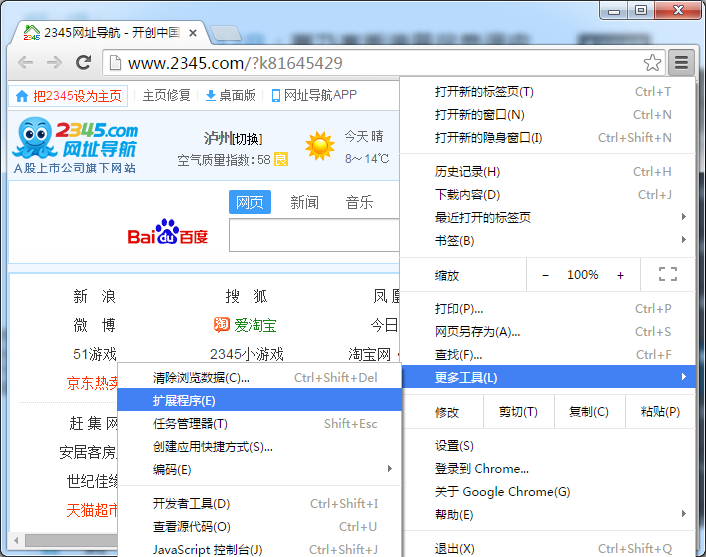Choose 关于 Google Chrome(G) item
This screenshot has width=706, height=557.
548,492
